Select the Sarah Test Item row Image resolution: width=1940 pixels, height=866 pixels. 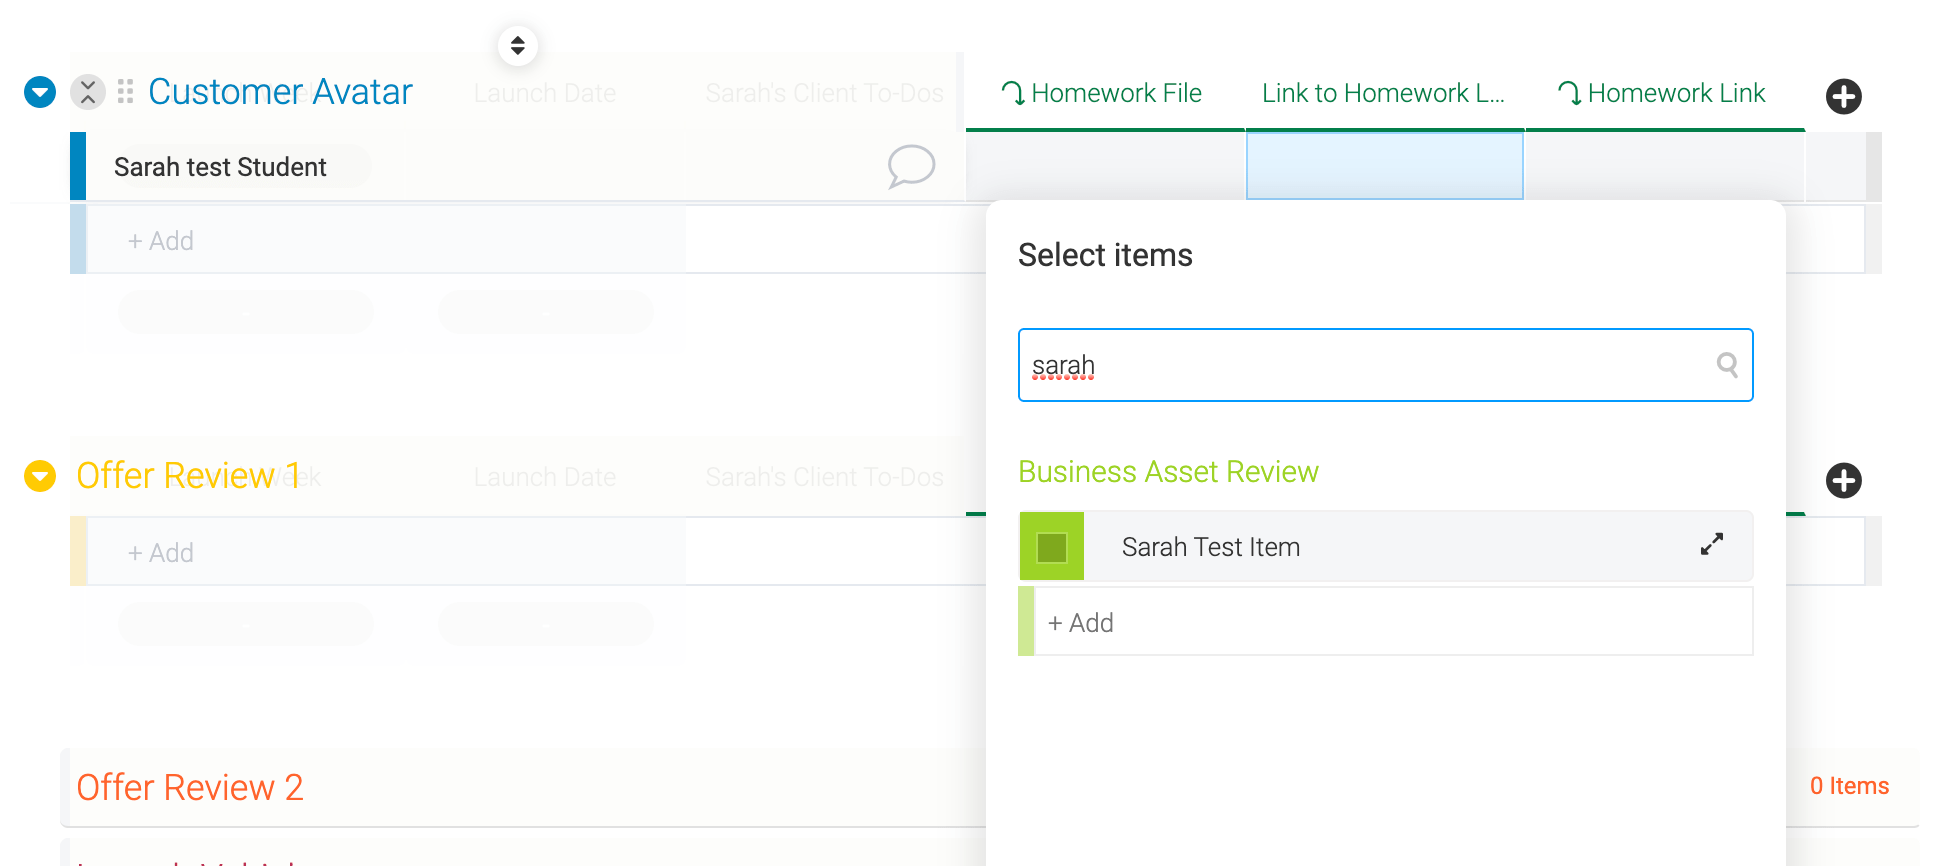[x=1385, y=546]
